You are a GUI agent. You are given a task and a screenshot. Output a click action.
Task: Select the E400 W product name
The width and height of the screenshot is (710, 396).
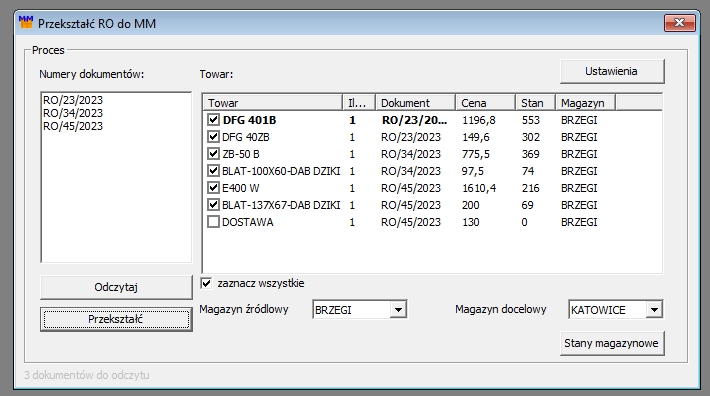pyautogui.click(x=240, y=188)
